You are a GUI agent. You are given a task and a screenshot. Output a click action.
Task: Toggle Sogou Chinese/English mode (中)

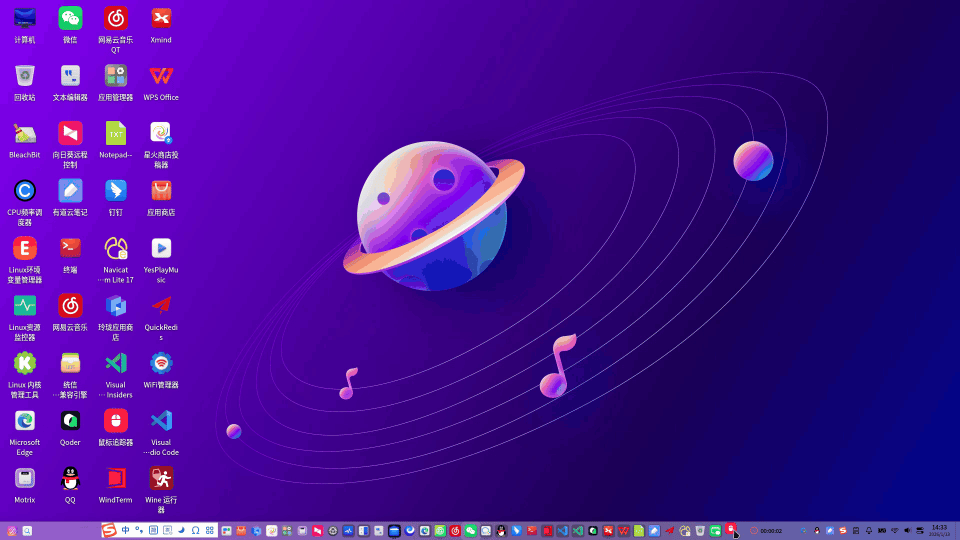click(x=125, y=530)
